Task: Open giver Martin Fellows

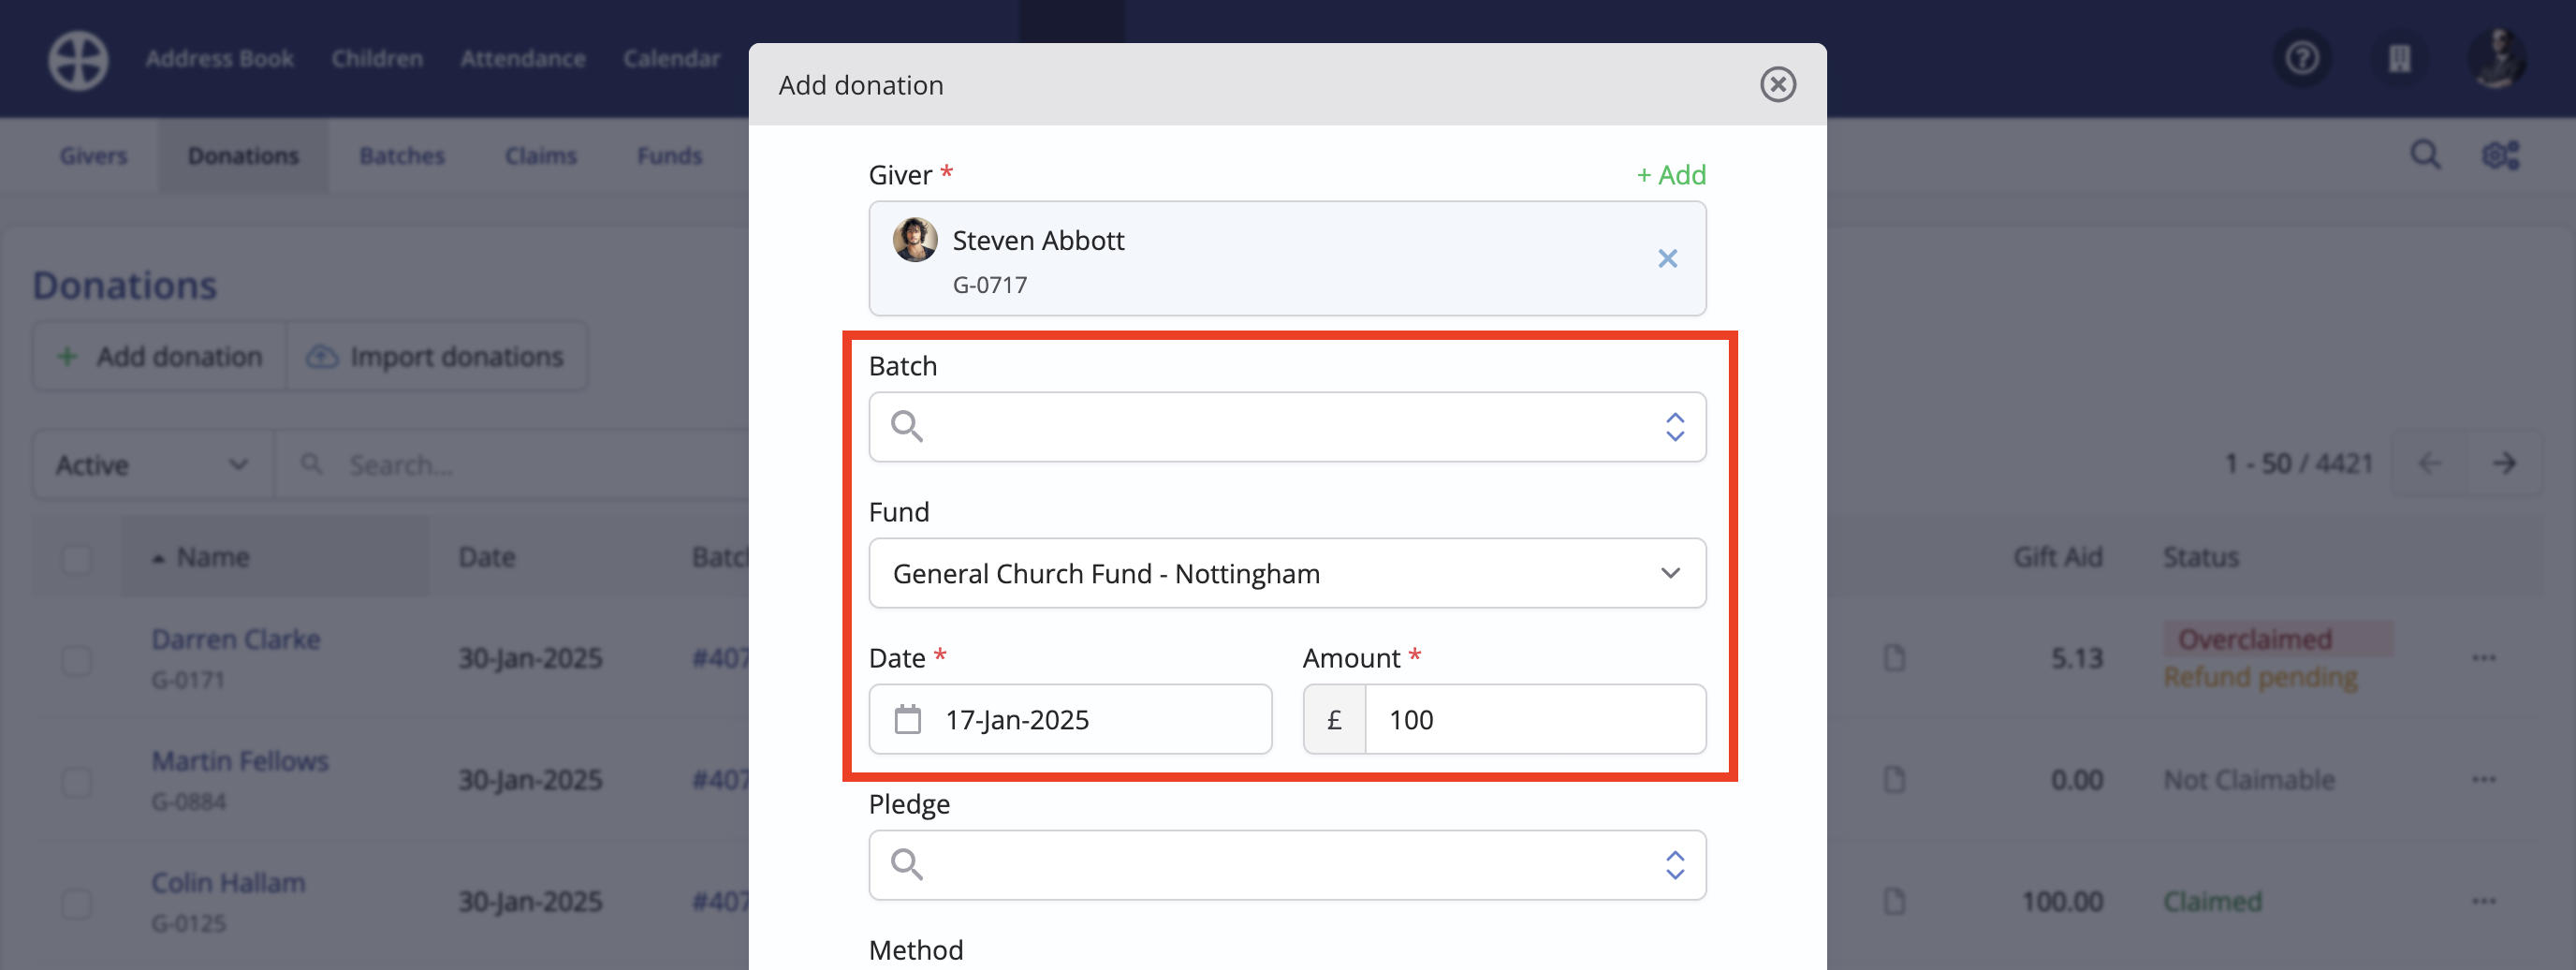Action: coord(239,761)
